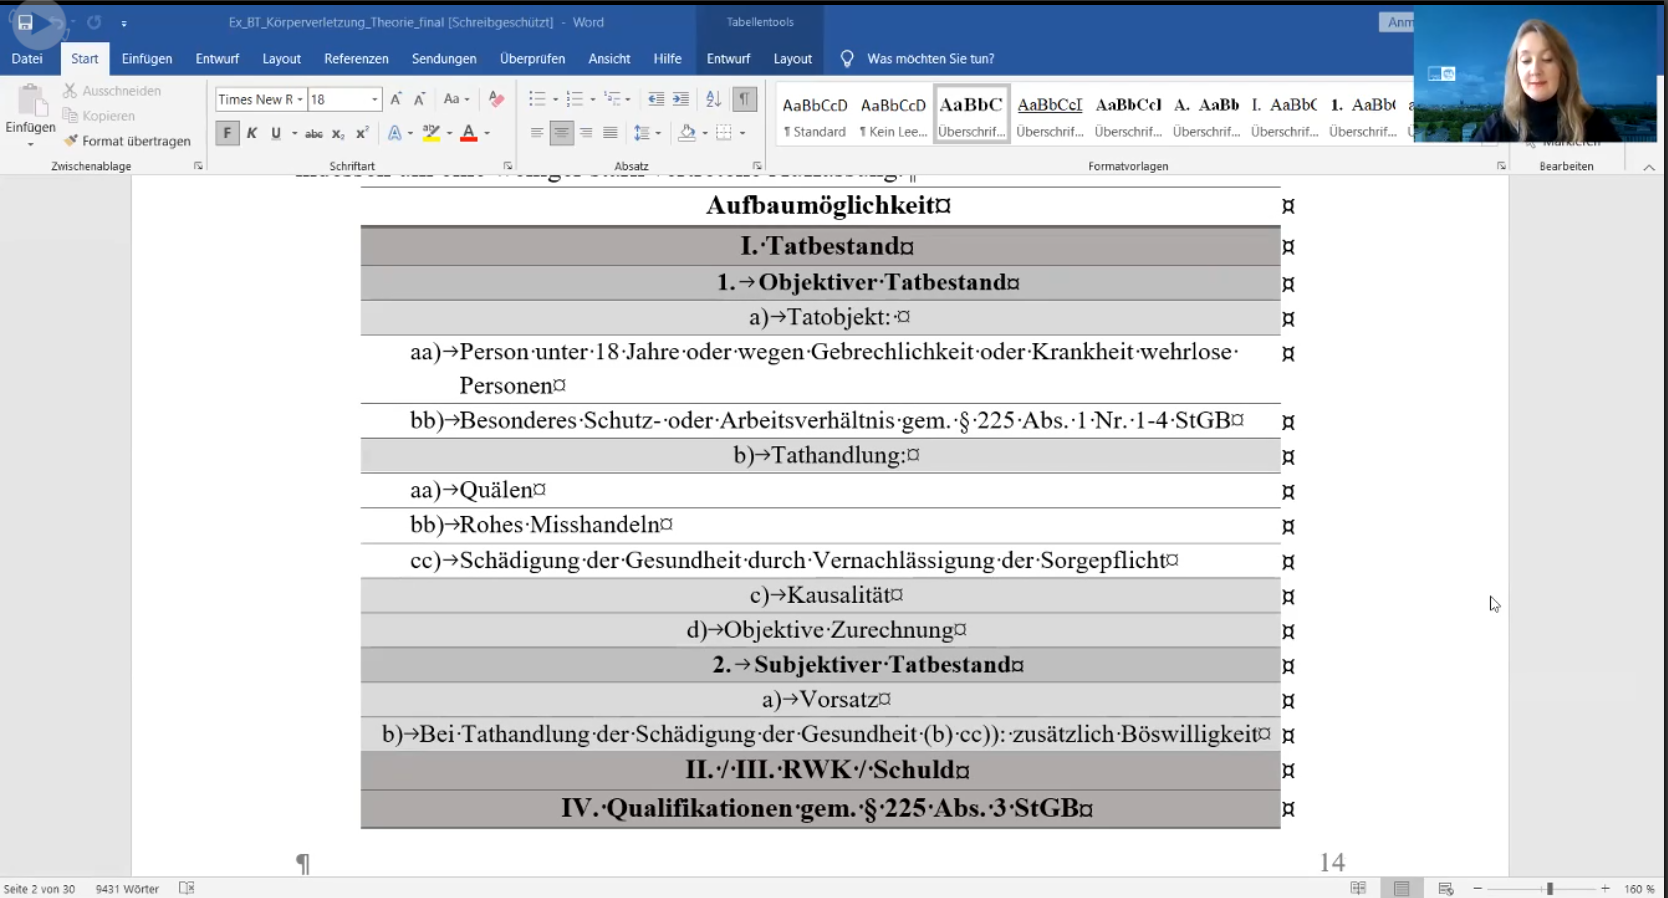Image resolution: width=1668 pixels, height=898 pixels.
Task: Click the Ausschneiden cut button
Action: click(112, 91)
